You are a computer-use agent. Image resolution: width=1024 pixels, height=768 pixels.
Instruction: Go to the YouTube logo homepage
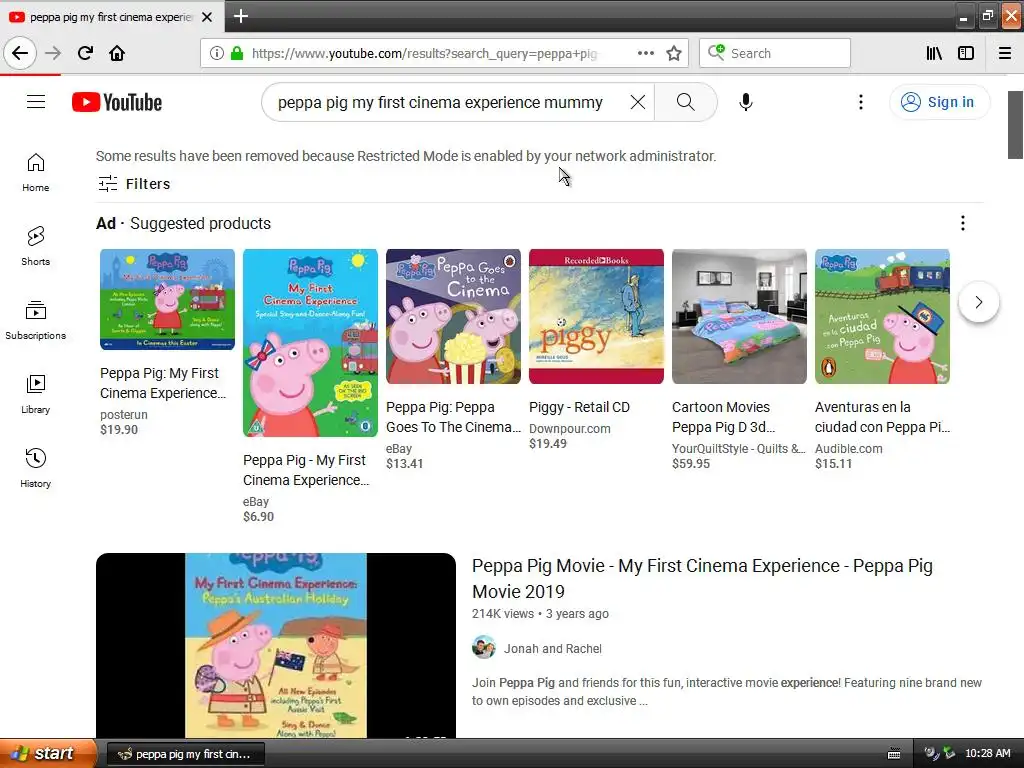(117, 103)
